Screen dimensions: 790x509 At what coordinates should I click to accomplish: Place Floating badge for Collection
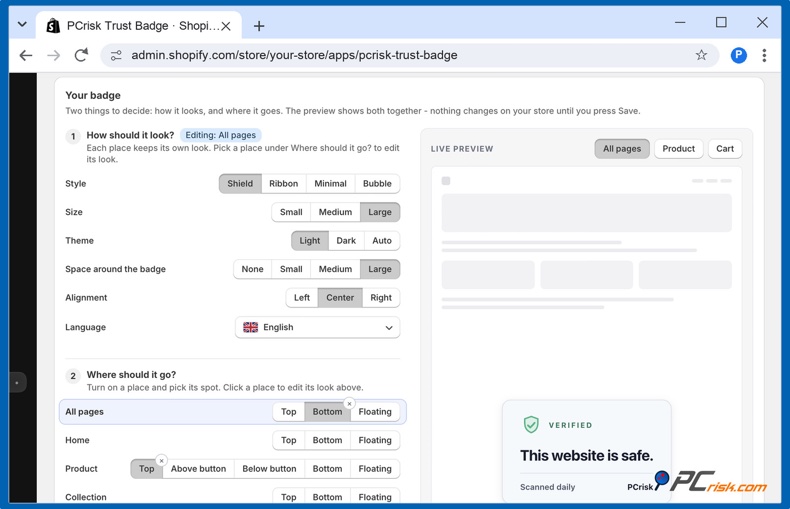375,497
